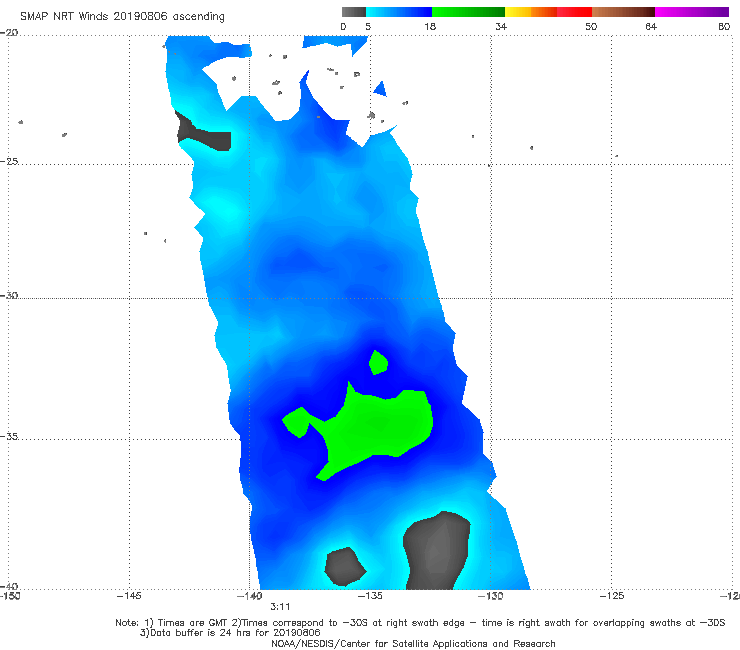Click the smaller dark gray patch near the bottom edge

(x=345, y=566)
